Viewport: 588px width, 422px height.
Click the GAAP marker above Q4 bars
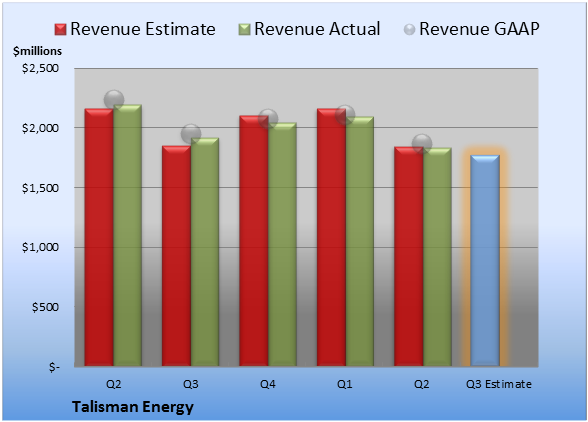[x=268, y=119]
